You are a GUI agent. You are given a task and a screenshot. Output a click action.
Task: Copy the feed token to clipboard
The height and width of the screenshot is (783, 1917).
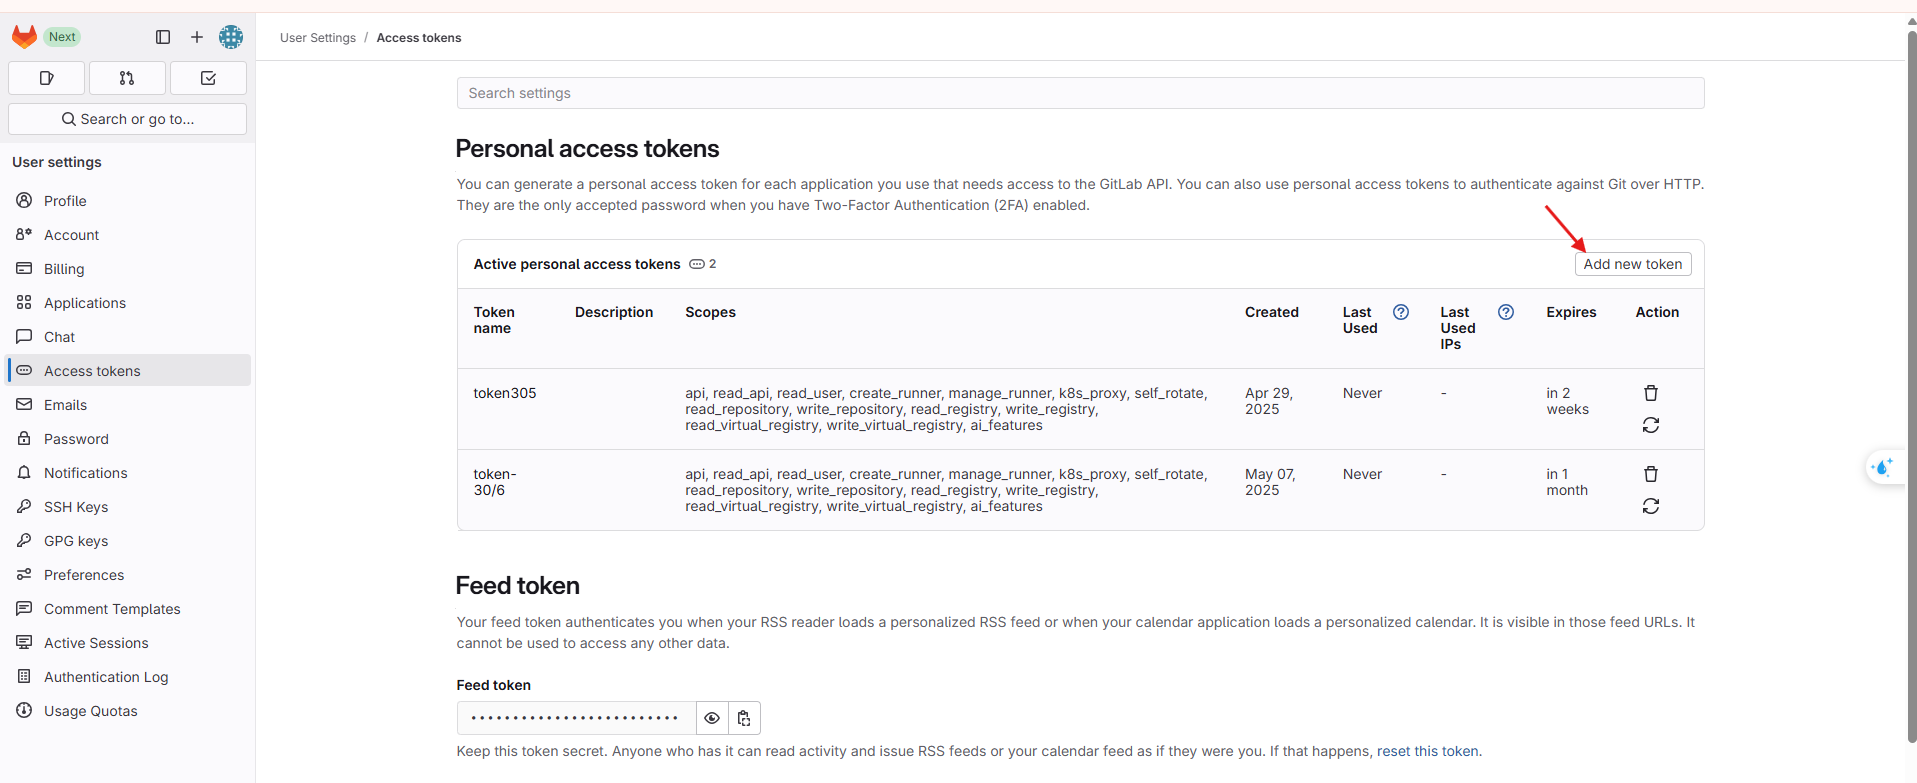point(744,718)
